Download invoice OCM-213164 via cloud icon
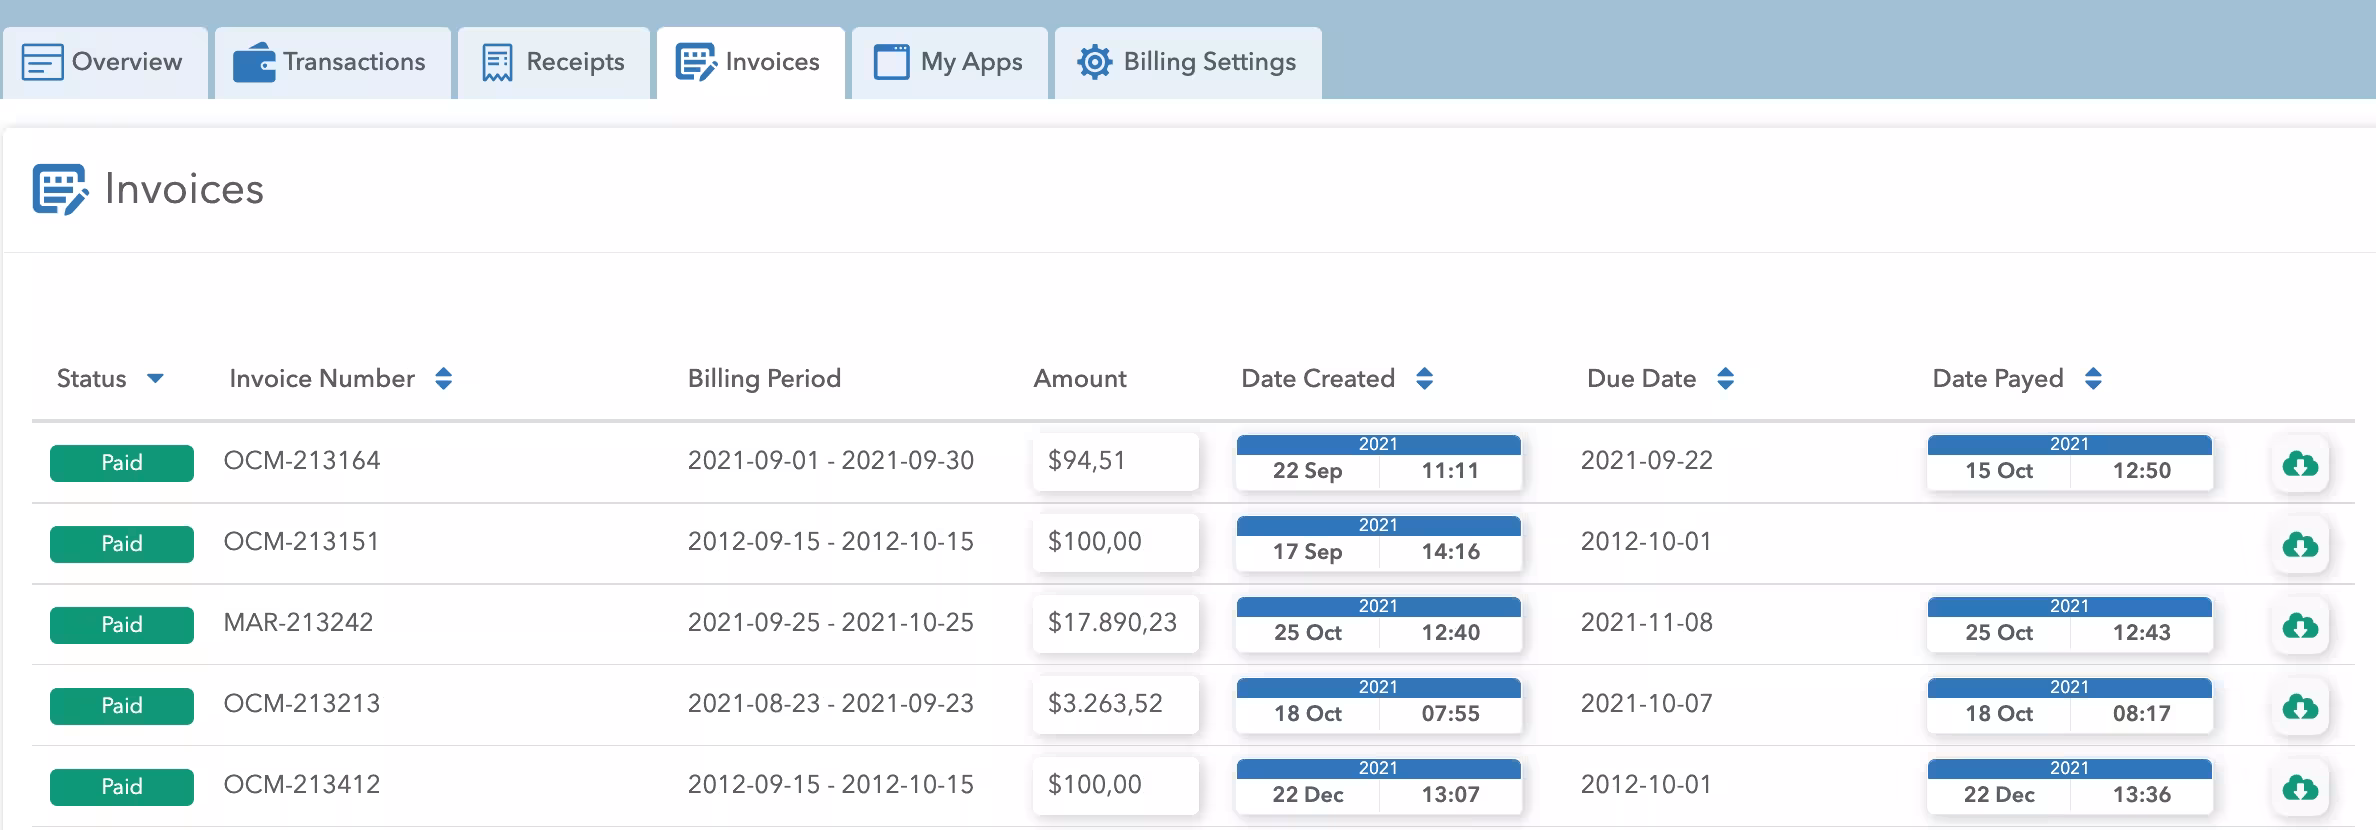The width and height of the screenshot is (2376, 830). 2300,464
